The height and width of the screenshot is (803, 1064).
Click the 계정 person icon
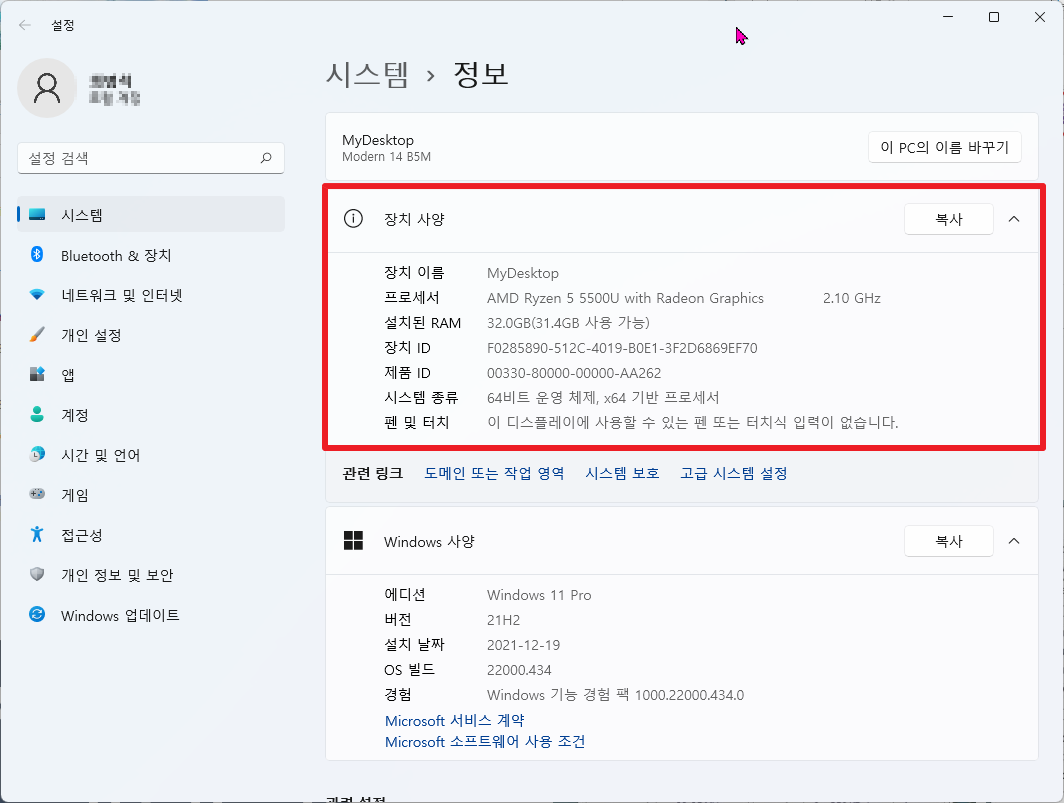click(x=37, y=414)
